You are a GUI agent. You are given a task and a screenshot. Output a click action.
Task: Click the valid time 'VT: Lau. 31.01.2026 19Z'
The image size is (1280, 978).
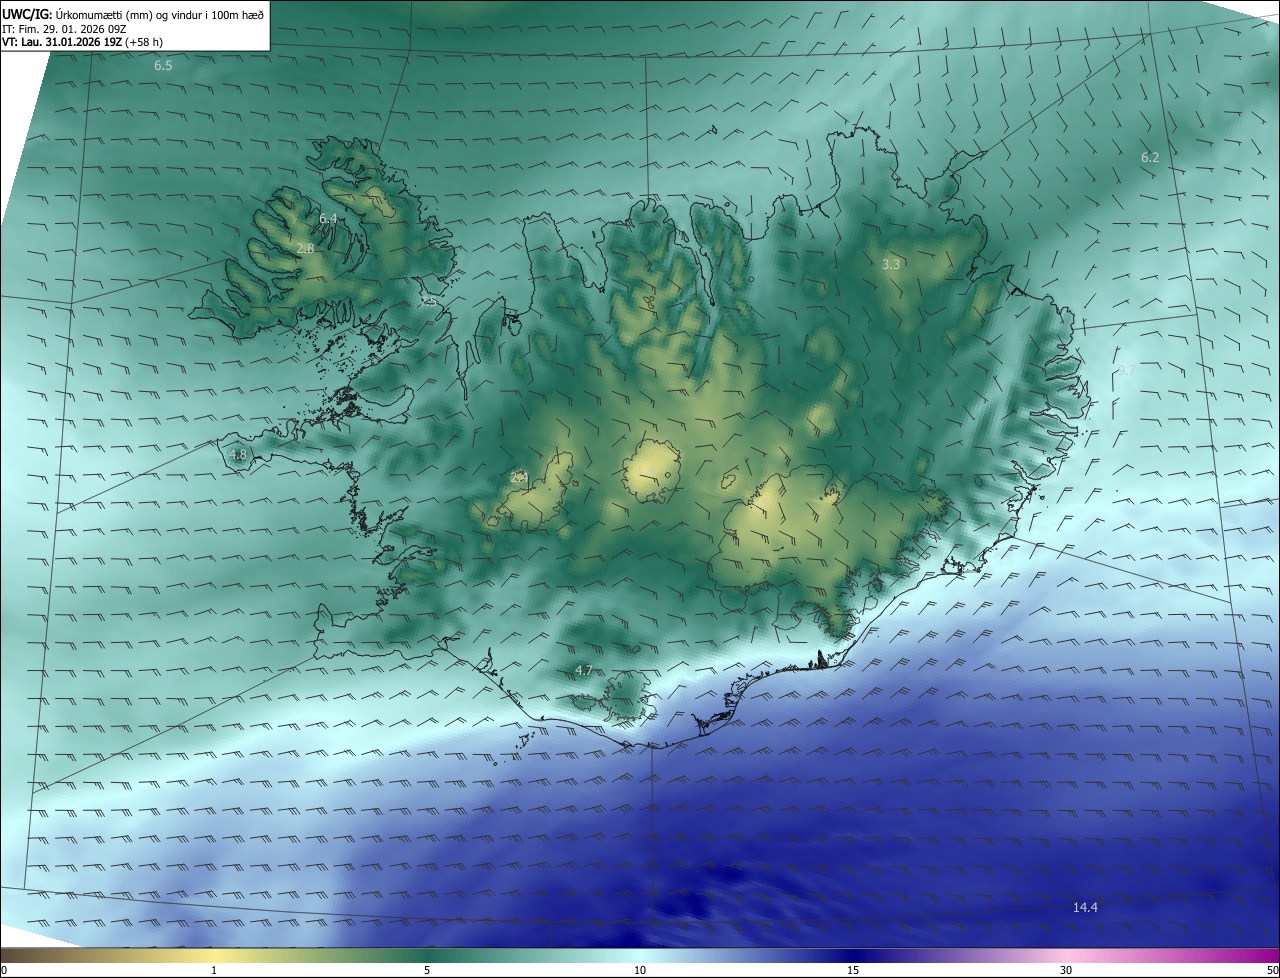pos(63,42)
